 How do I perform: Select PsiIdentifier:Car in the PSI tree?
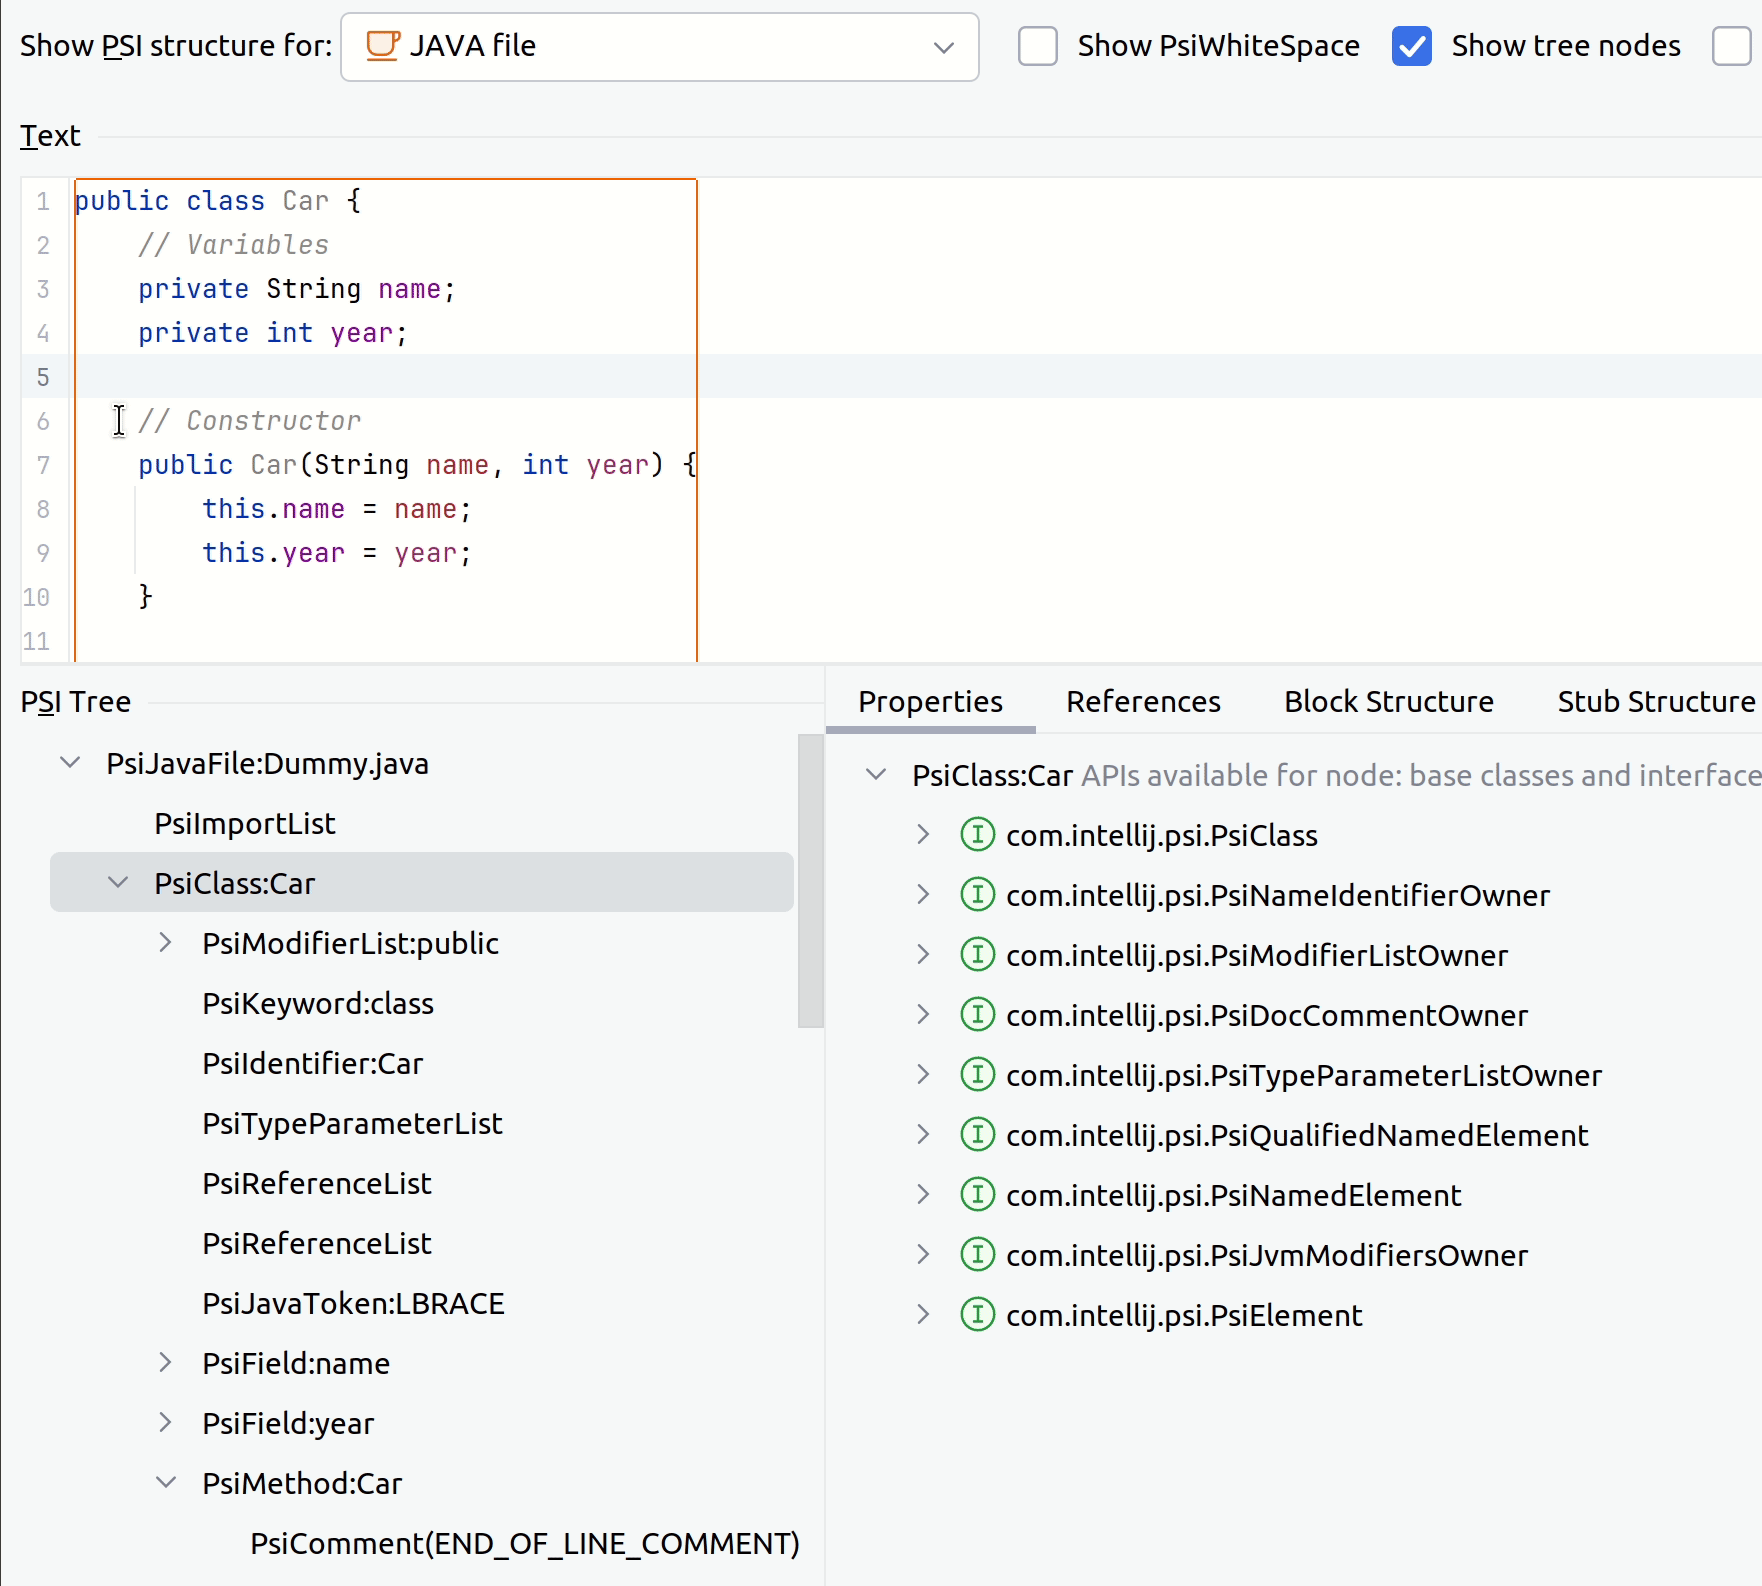click(312, 1062)
